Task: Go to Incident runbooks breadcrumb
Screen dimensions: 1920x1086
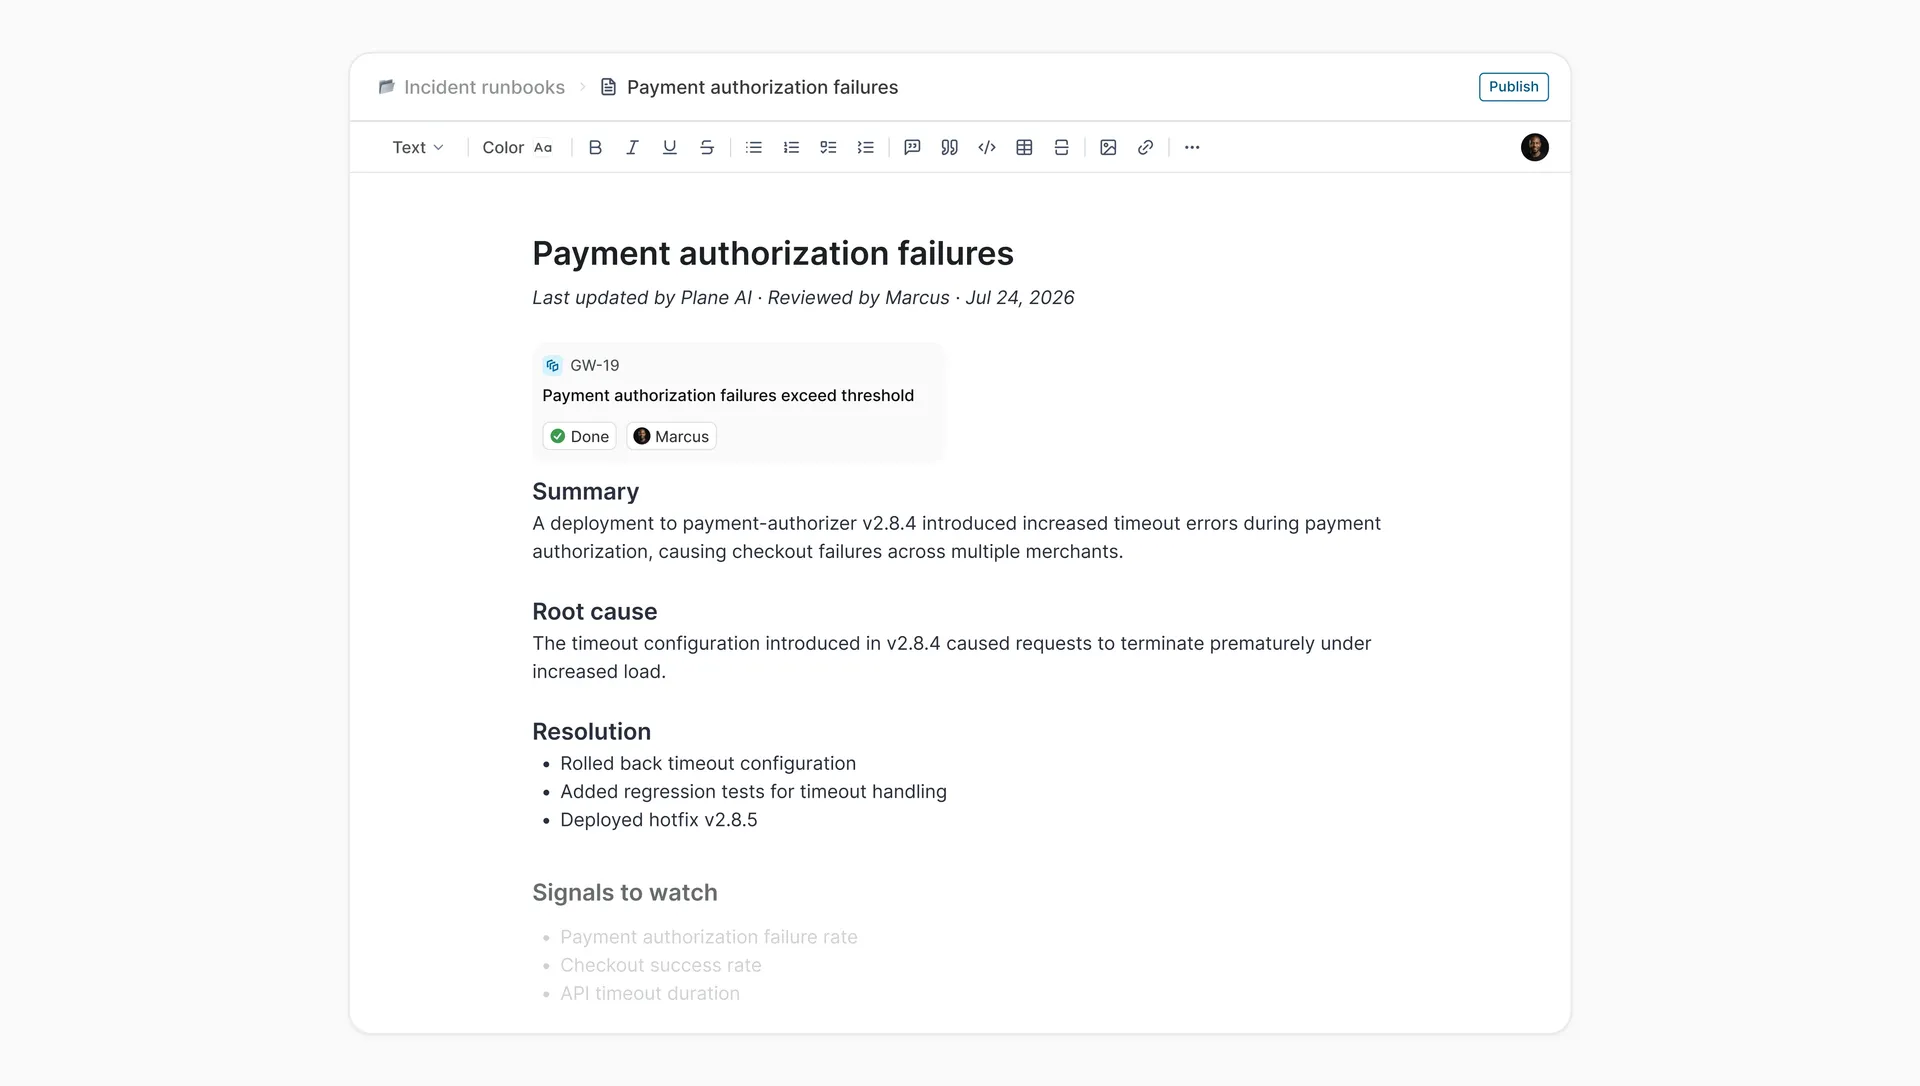Action: (472, 87)
